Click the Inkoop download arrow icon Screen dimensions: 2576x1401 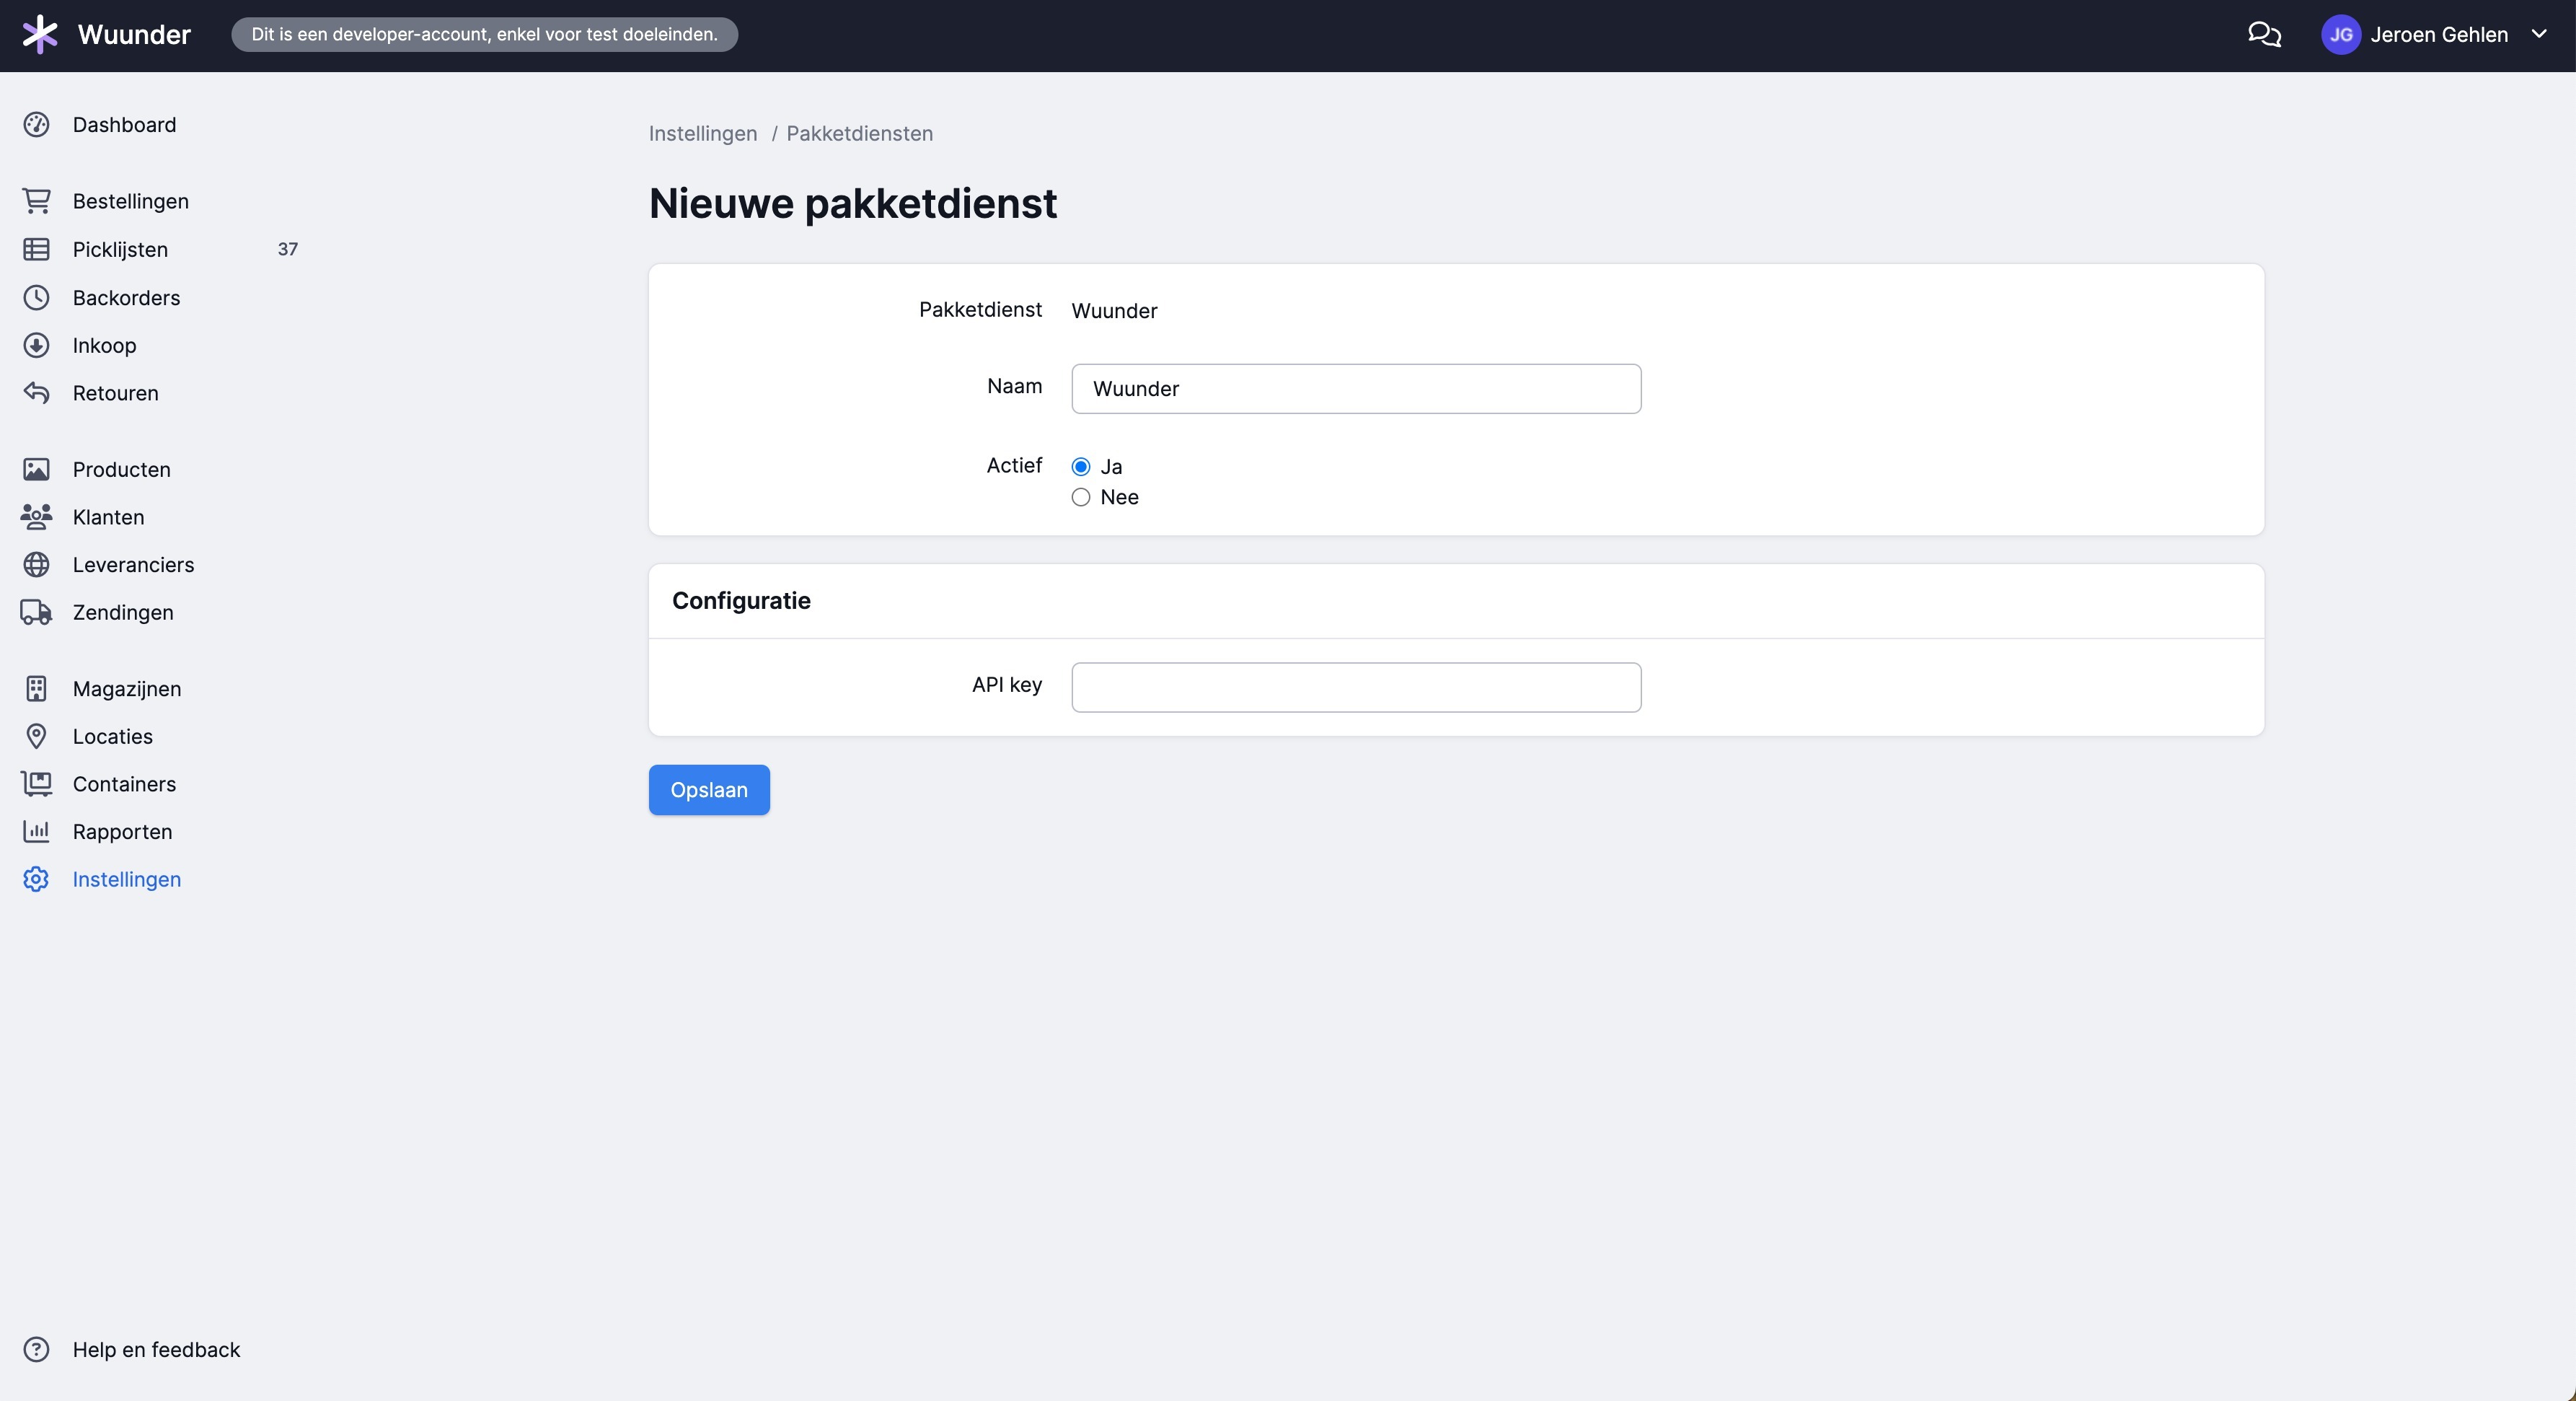coord(36,345)
